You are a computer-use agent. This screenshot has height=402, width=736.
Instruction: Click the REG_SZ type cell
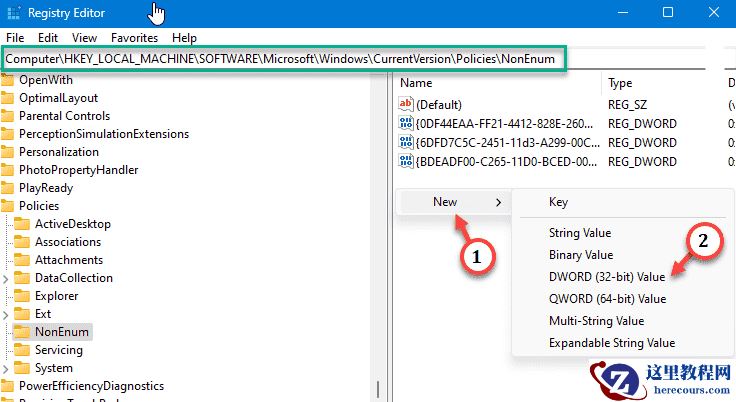point(627,105)
